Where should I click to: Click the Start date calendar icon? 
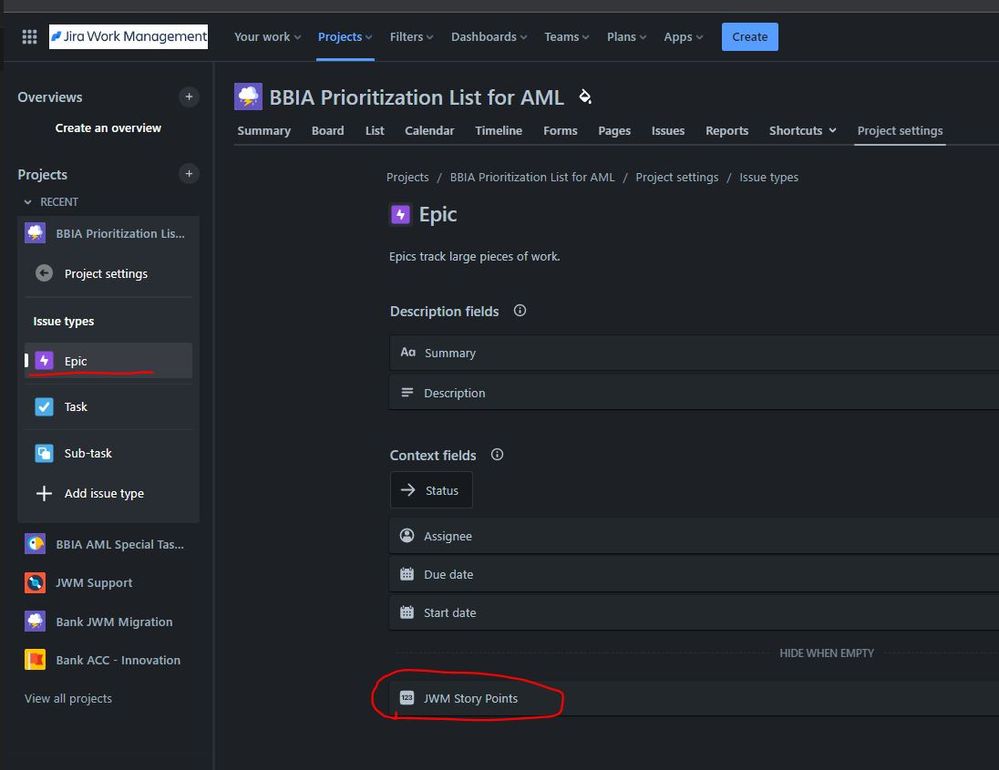[x=407, y=612]
